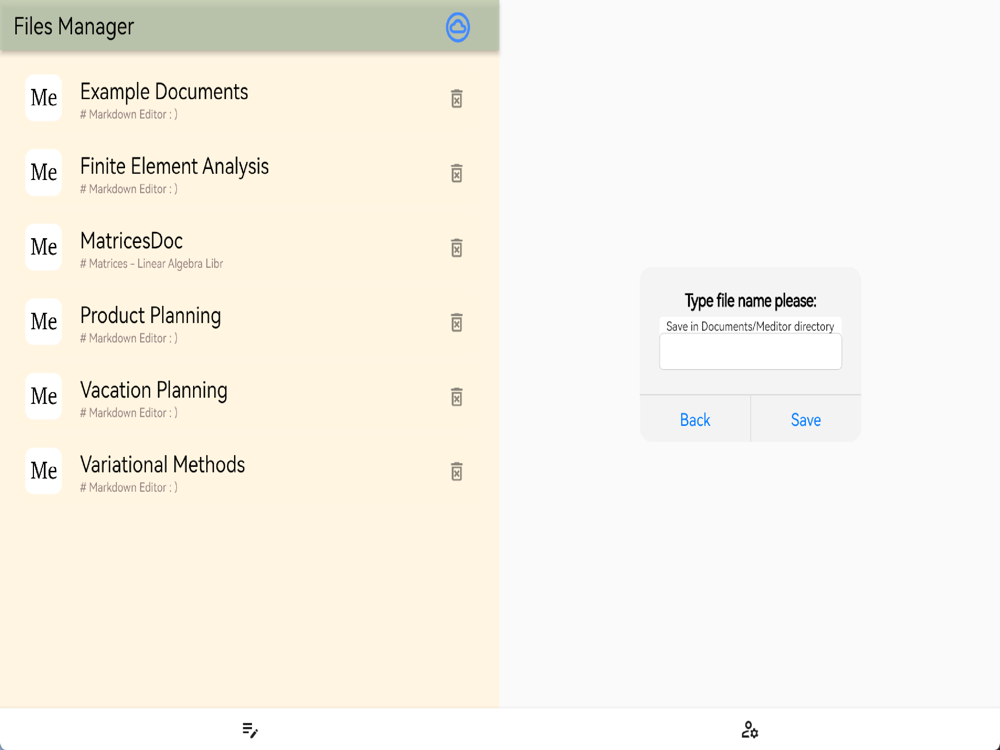Click the '# Matrices – Linear Algebra Libr' subtitle
Screen dimensions: 1000x750
(152, 263)
